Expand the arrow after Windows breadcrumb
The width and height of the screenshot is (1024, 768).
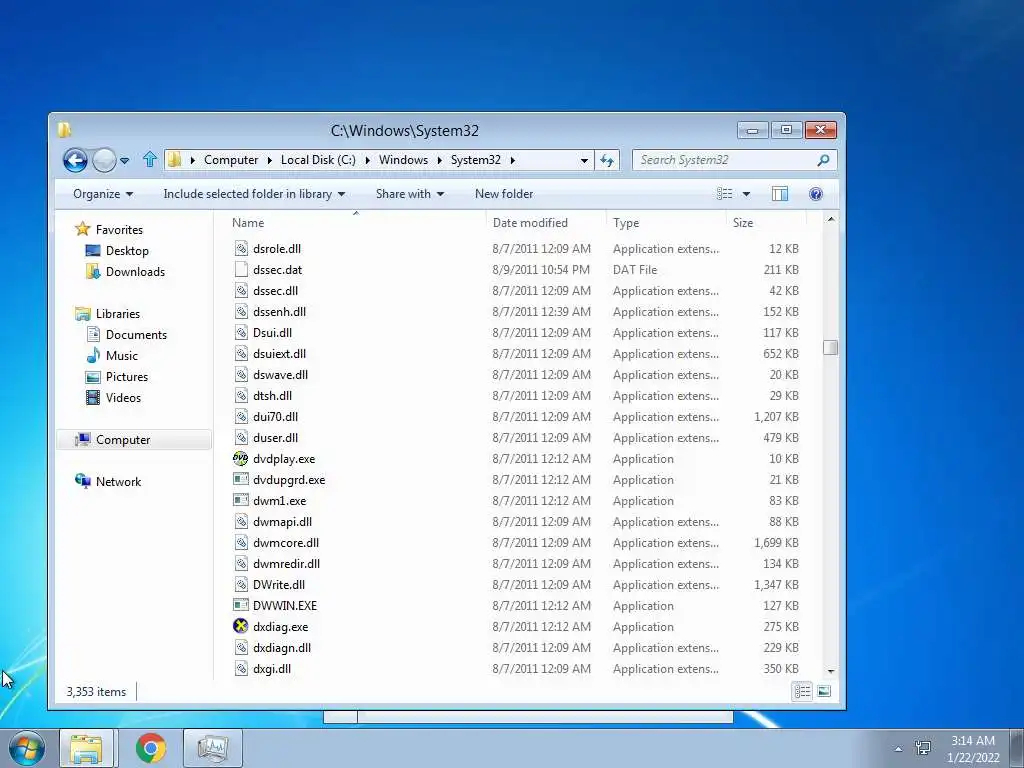(440, 160)
